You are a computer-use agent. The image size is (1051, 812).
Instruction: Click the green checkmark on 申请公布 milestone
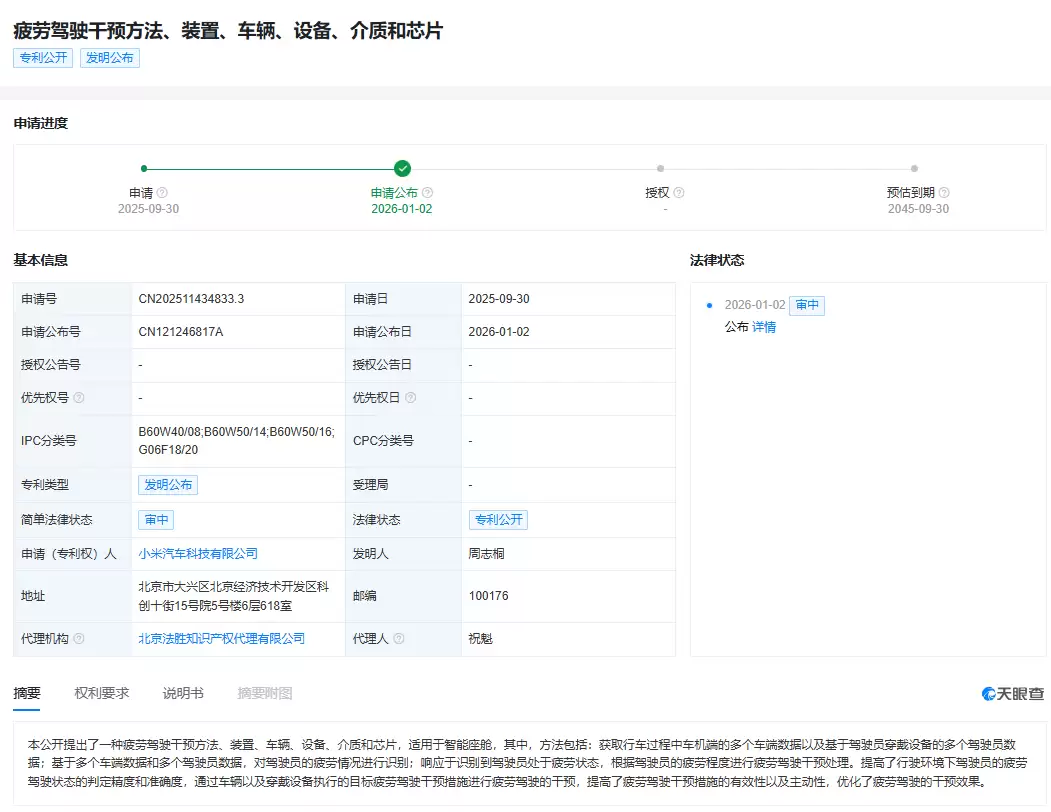tap(401, 168)
